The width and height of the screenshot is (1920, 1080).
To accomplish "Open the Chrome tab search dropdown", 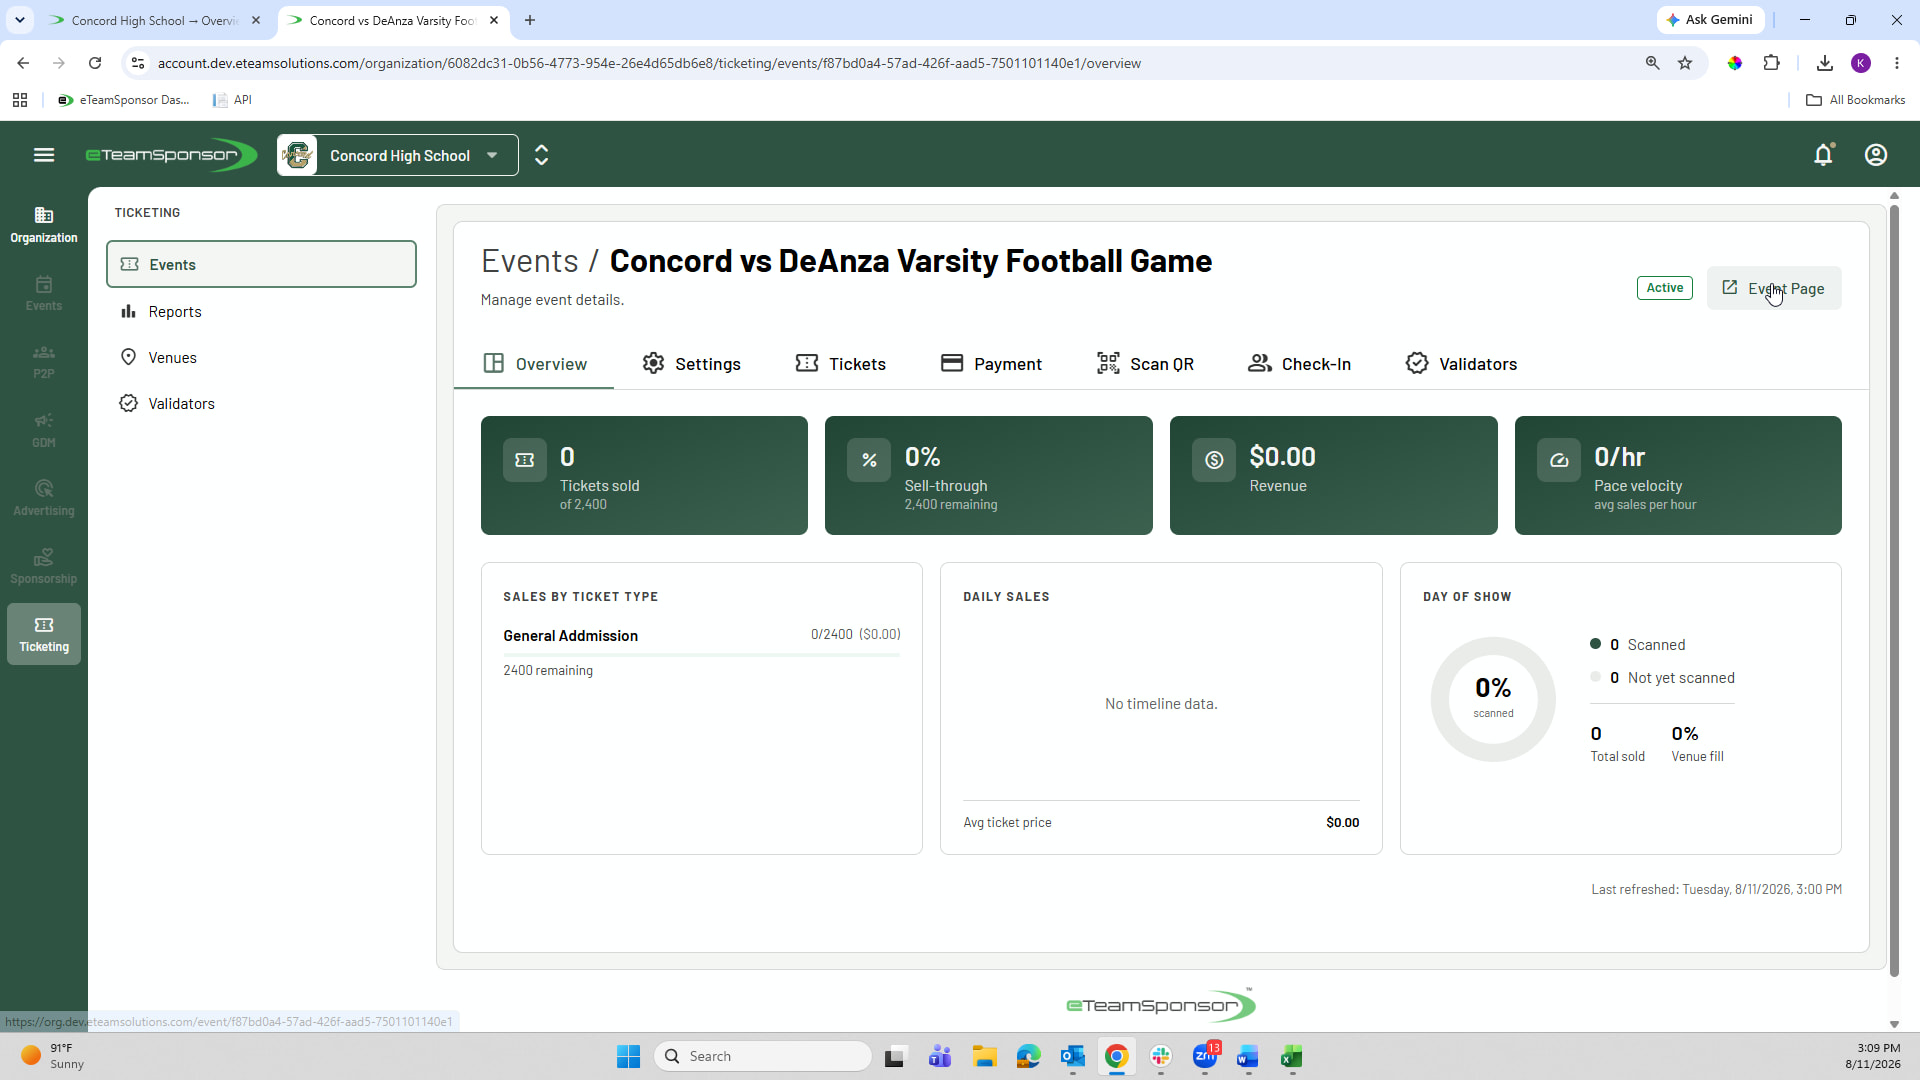I will [x=20, y=20].
